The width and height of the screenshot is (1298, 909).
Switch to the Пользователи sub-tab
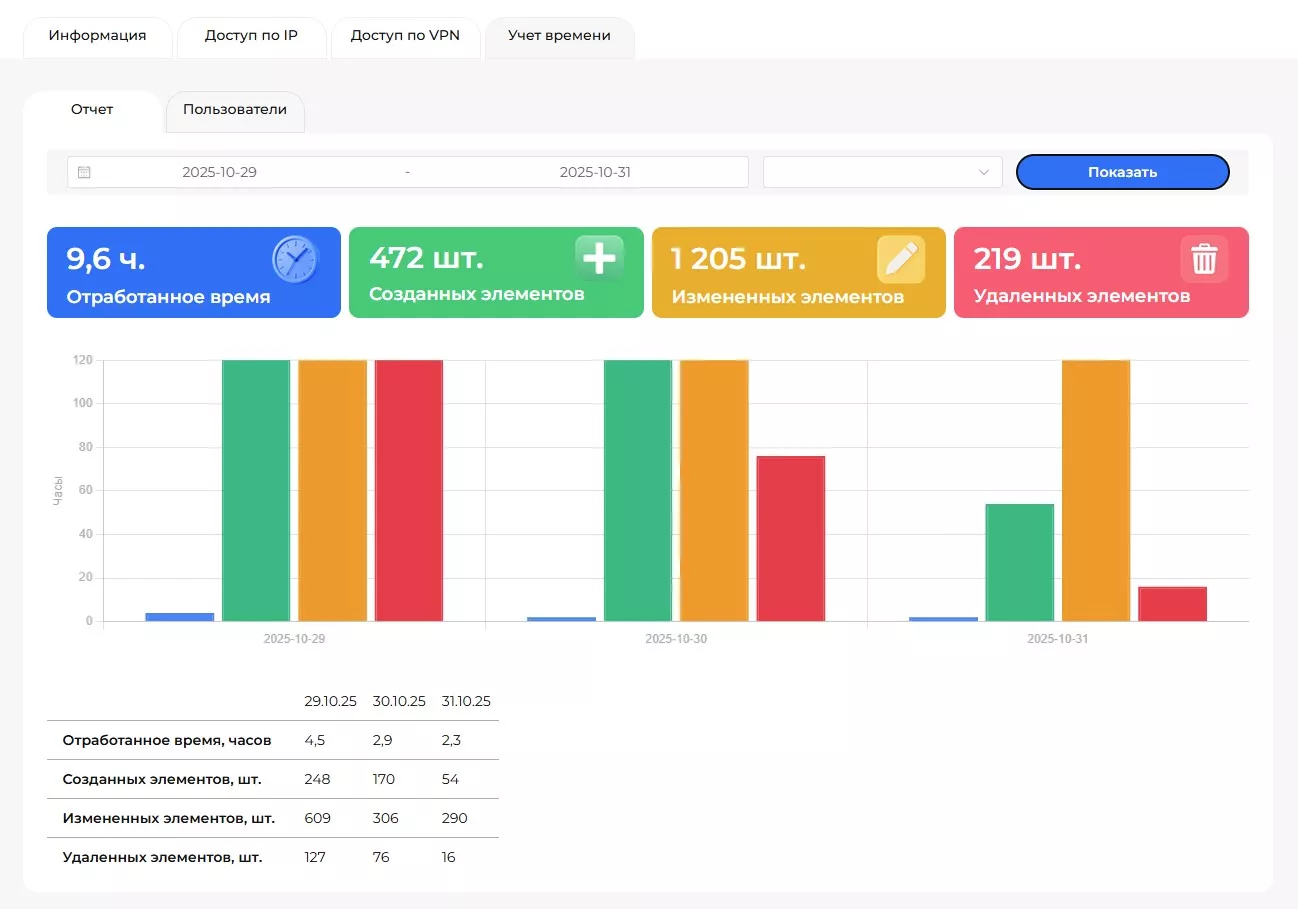tap(235, 110)
